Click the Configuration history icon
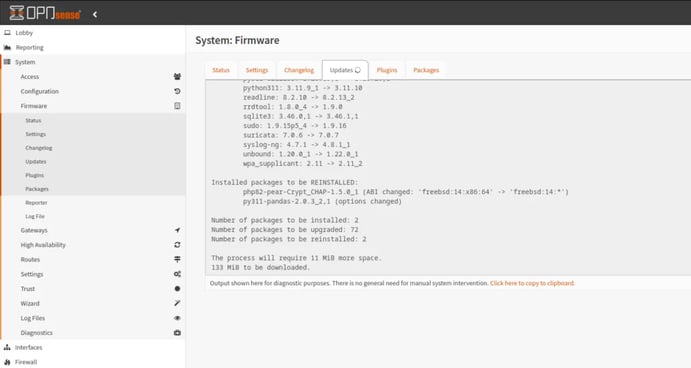 click(x=177, y=91)
